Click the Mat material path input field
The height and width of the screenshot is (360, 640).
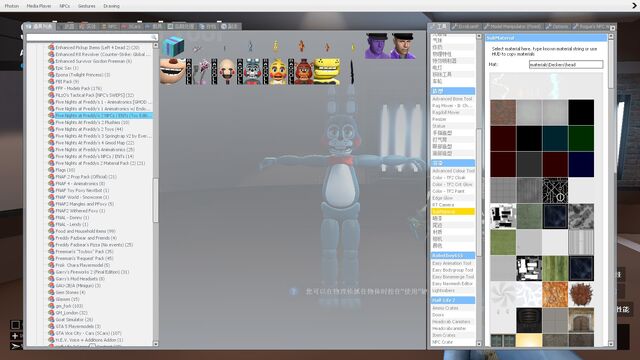click(x=566, y=64)
